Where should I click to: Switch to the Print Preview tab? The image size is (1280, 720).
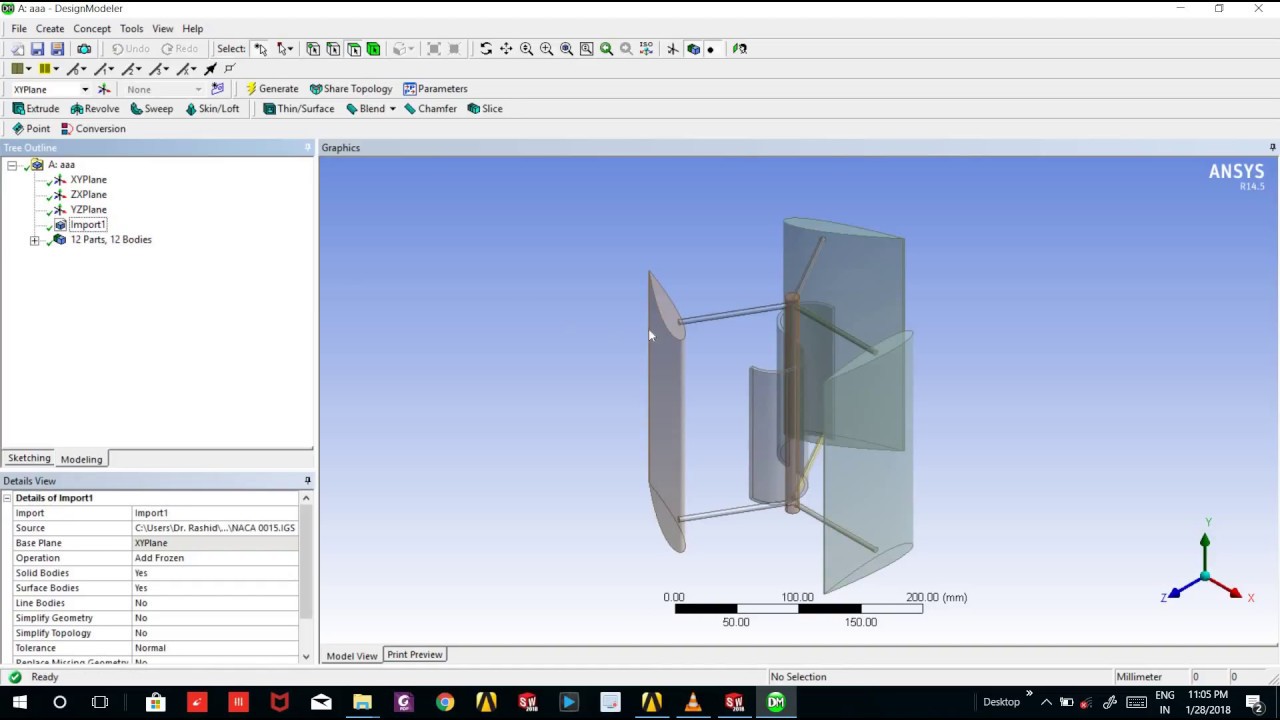point(414,654)
